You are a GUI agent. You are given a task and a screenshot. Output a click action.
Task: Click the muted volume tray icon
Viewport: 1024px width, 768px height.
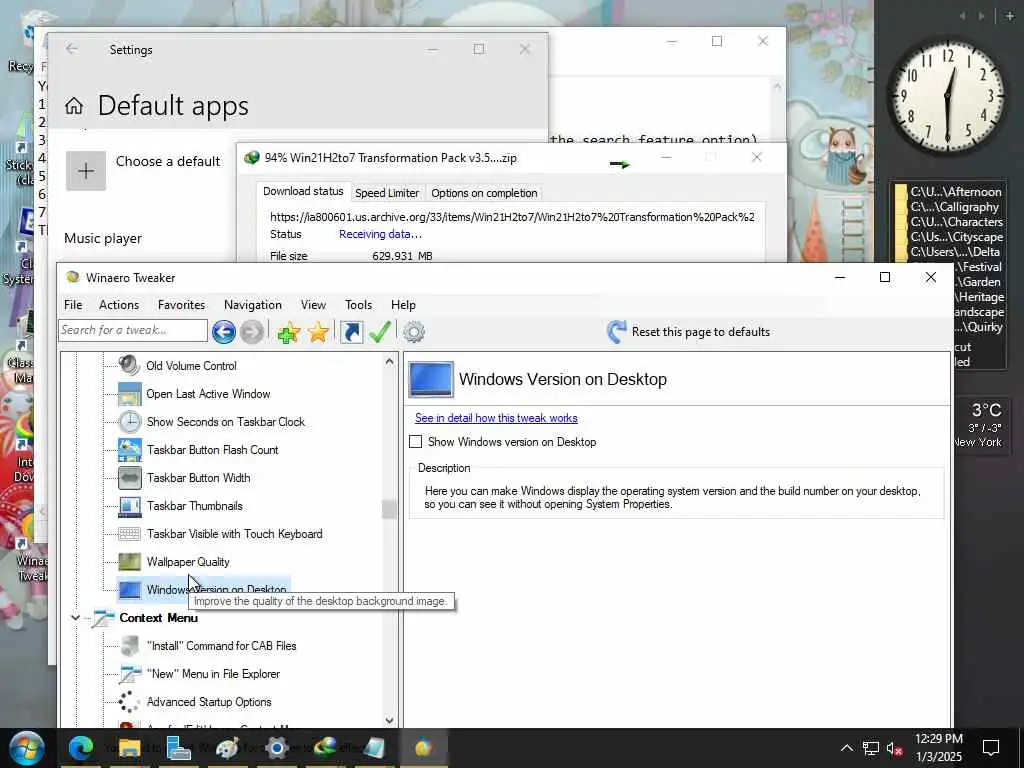click(895, 748)
